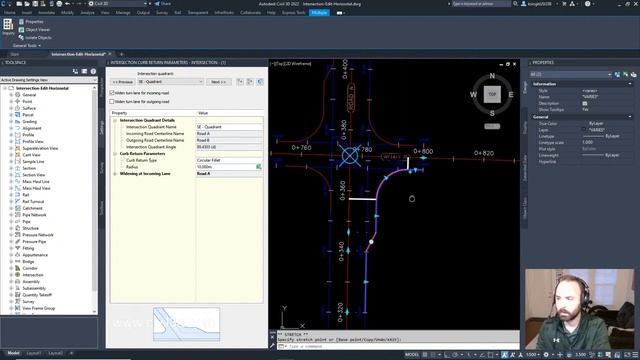Select the Quantity Takeoff tree item
The image size is (640, 360).
37,295
